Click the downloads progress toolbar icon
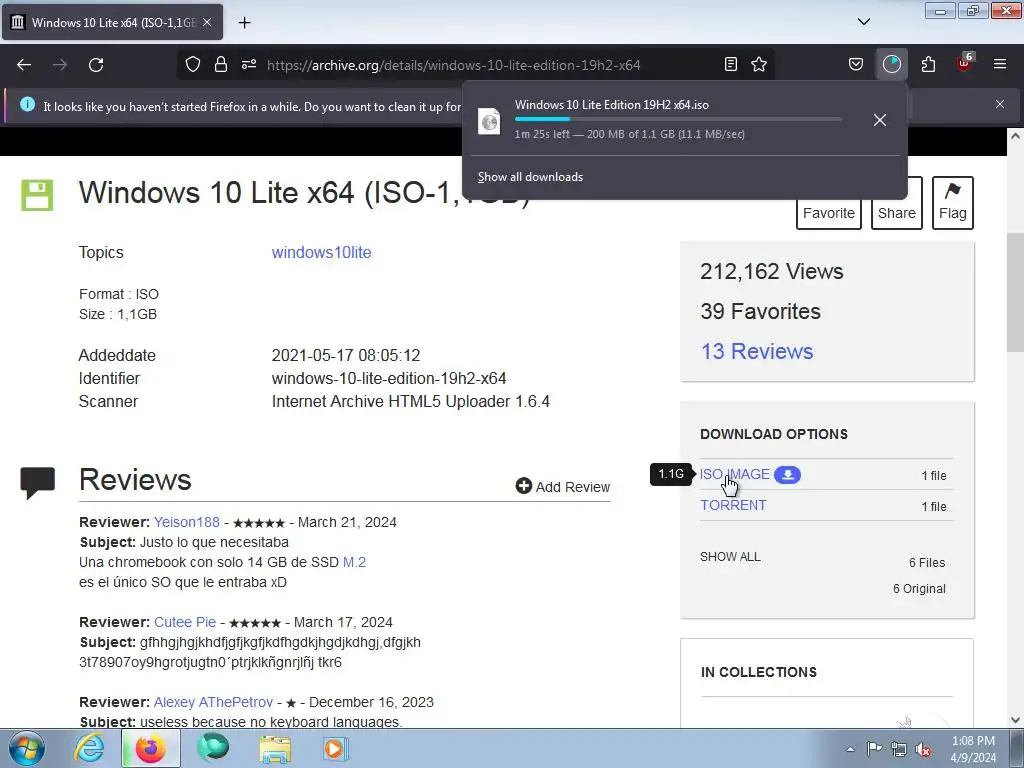1024x768 pixels. tap(891, 64)
